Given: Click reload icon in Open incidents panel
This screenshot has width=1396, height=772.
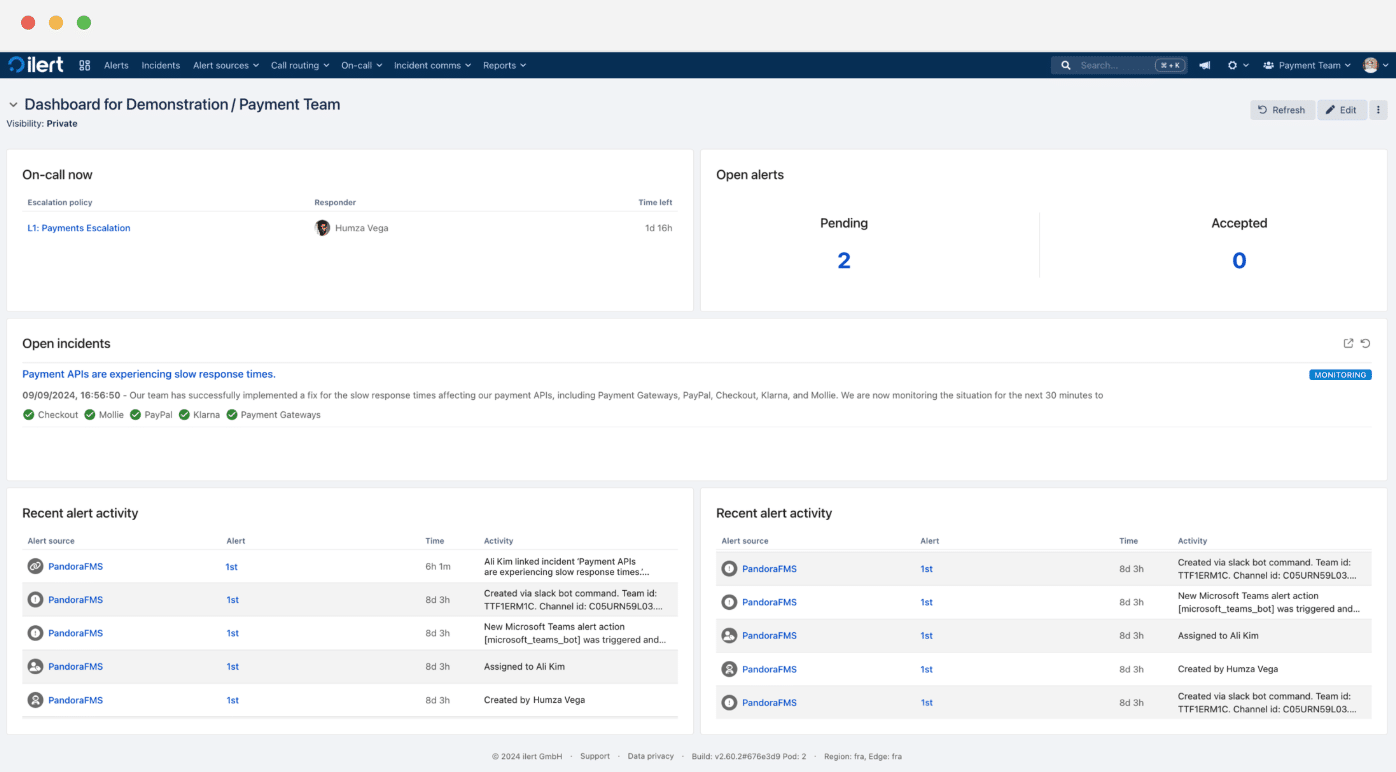Looking at the screenshot, I should click(1366, 344).
